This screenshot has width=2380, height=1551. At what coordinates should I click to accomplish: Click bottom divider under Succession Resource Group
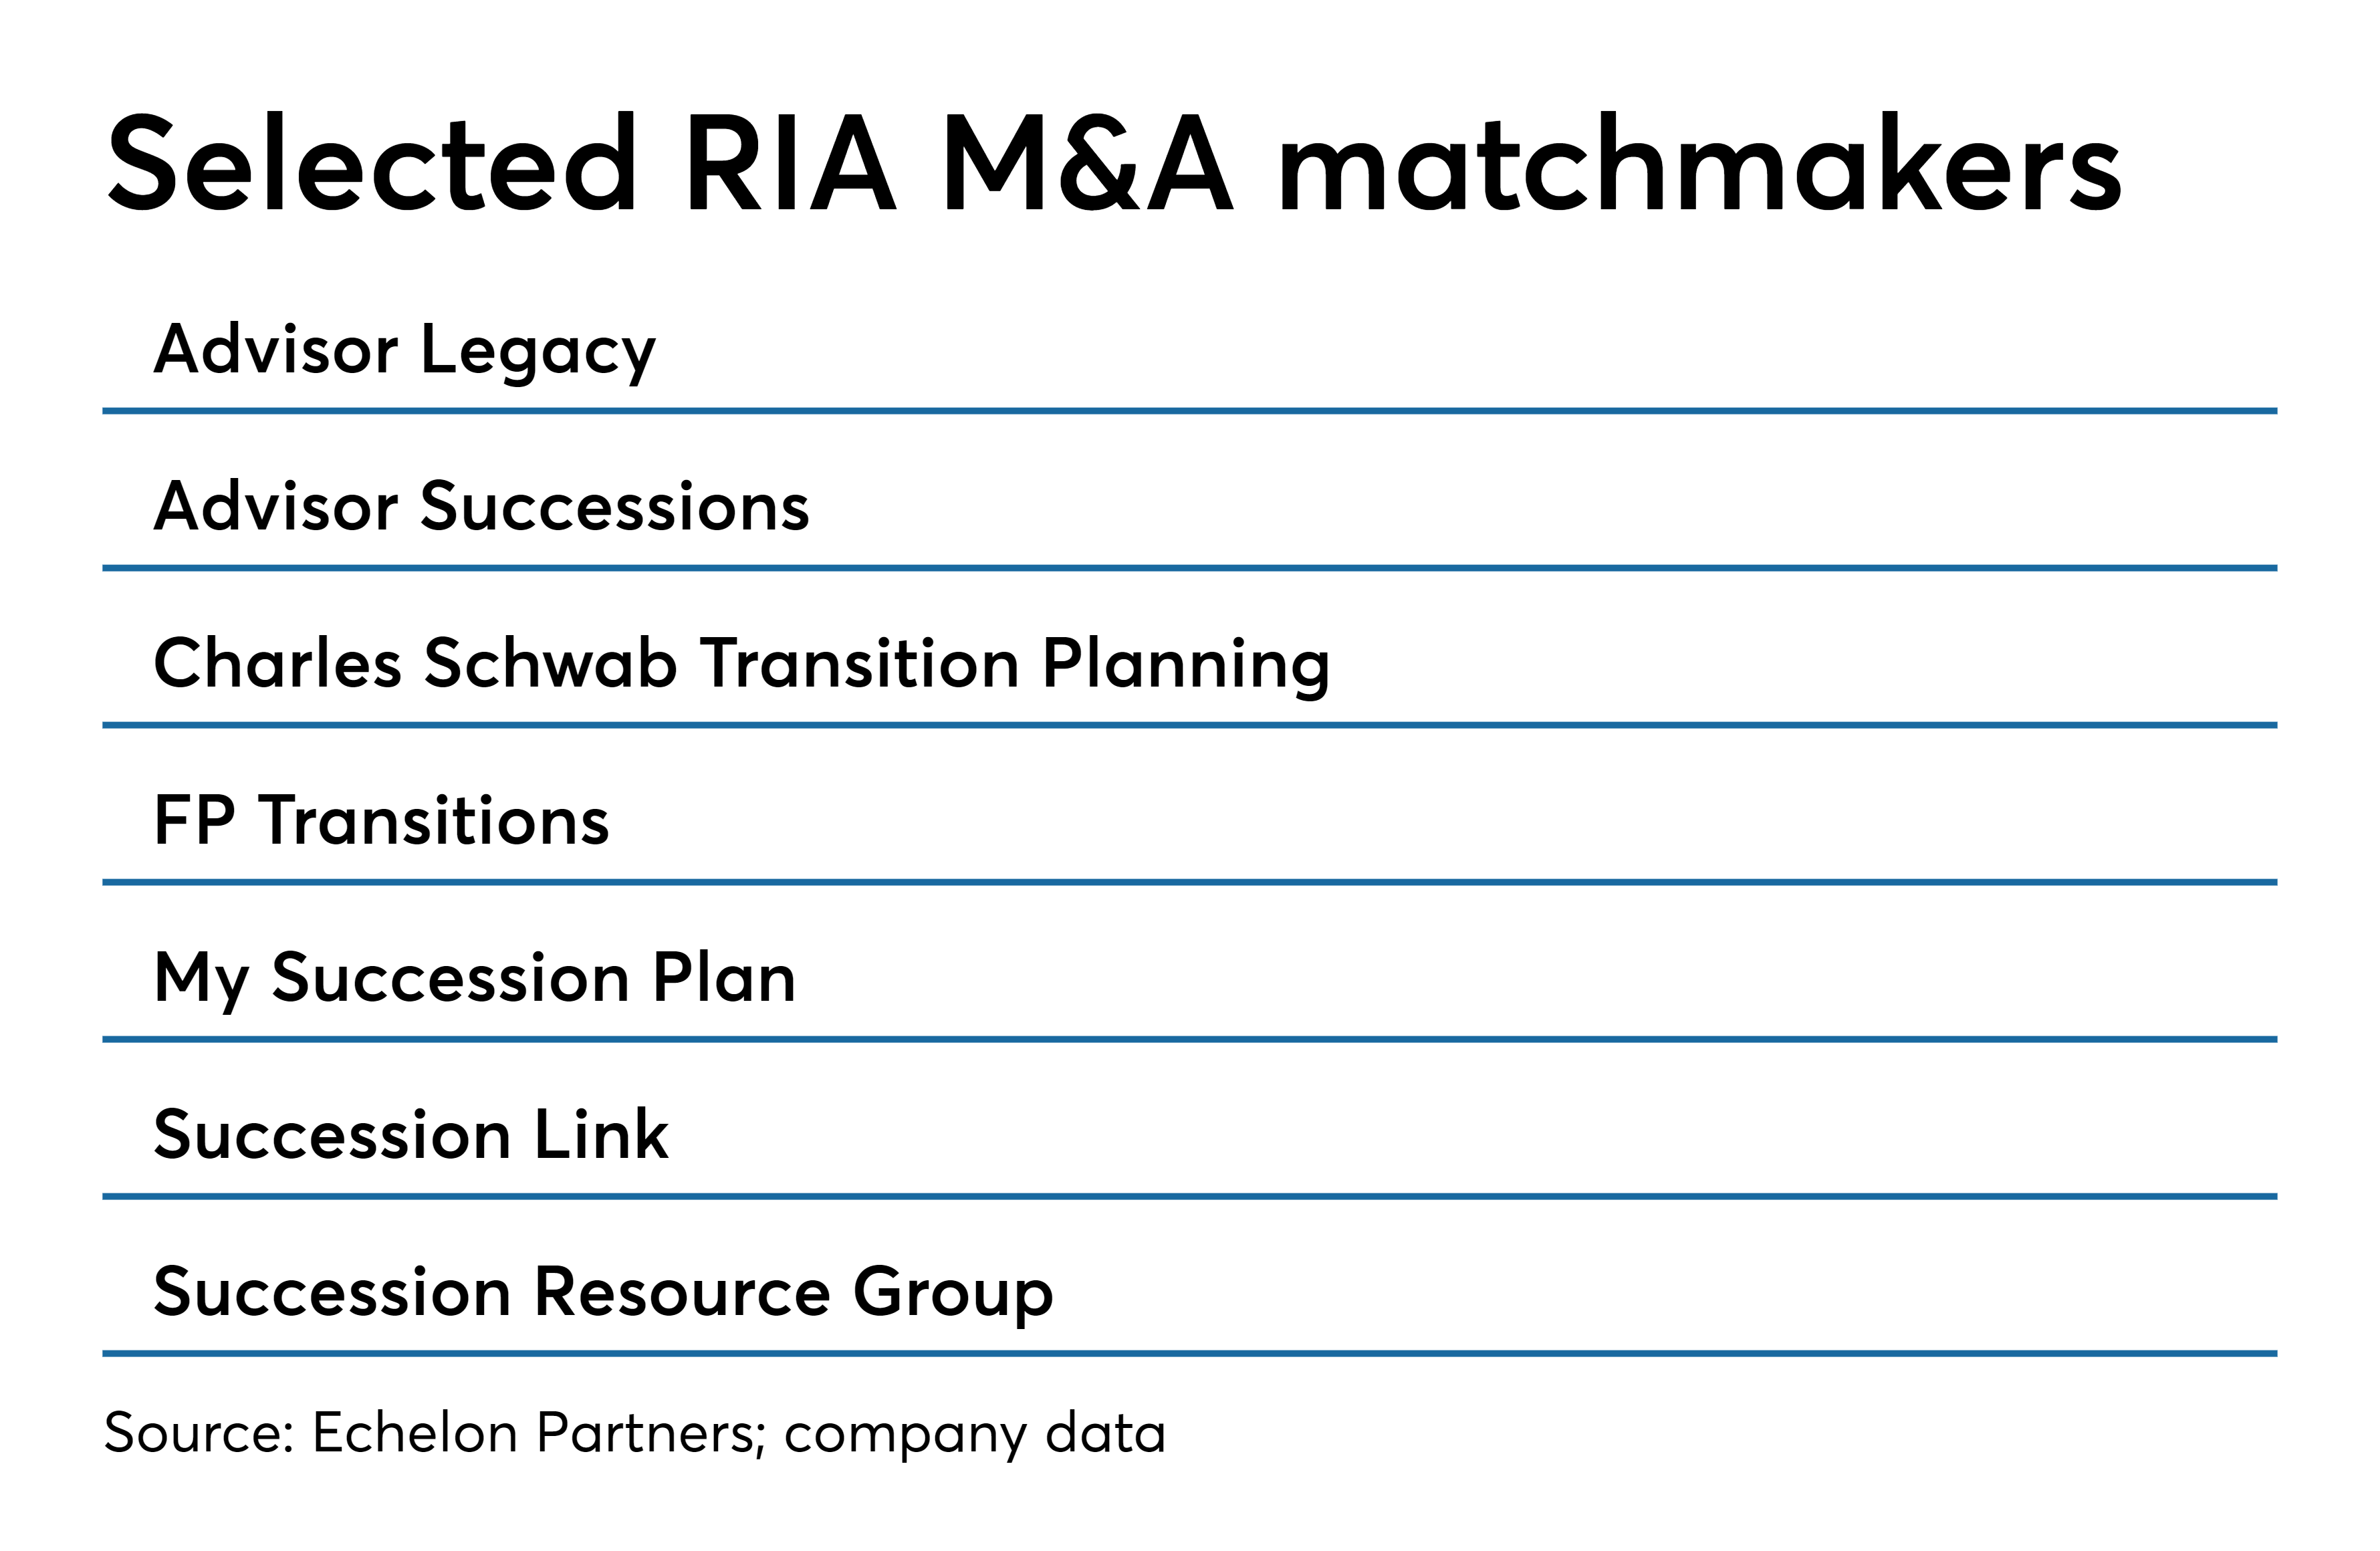tap(1190, 1353)
